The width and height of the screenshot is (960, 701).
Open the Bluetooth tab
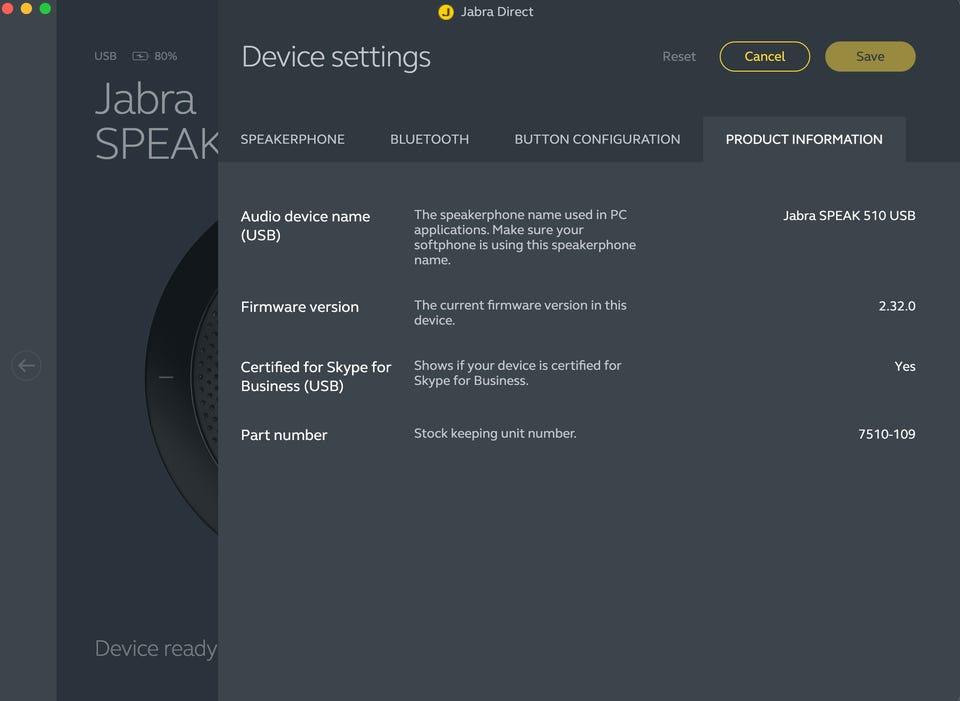pos(429,139)
